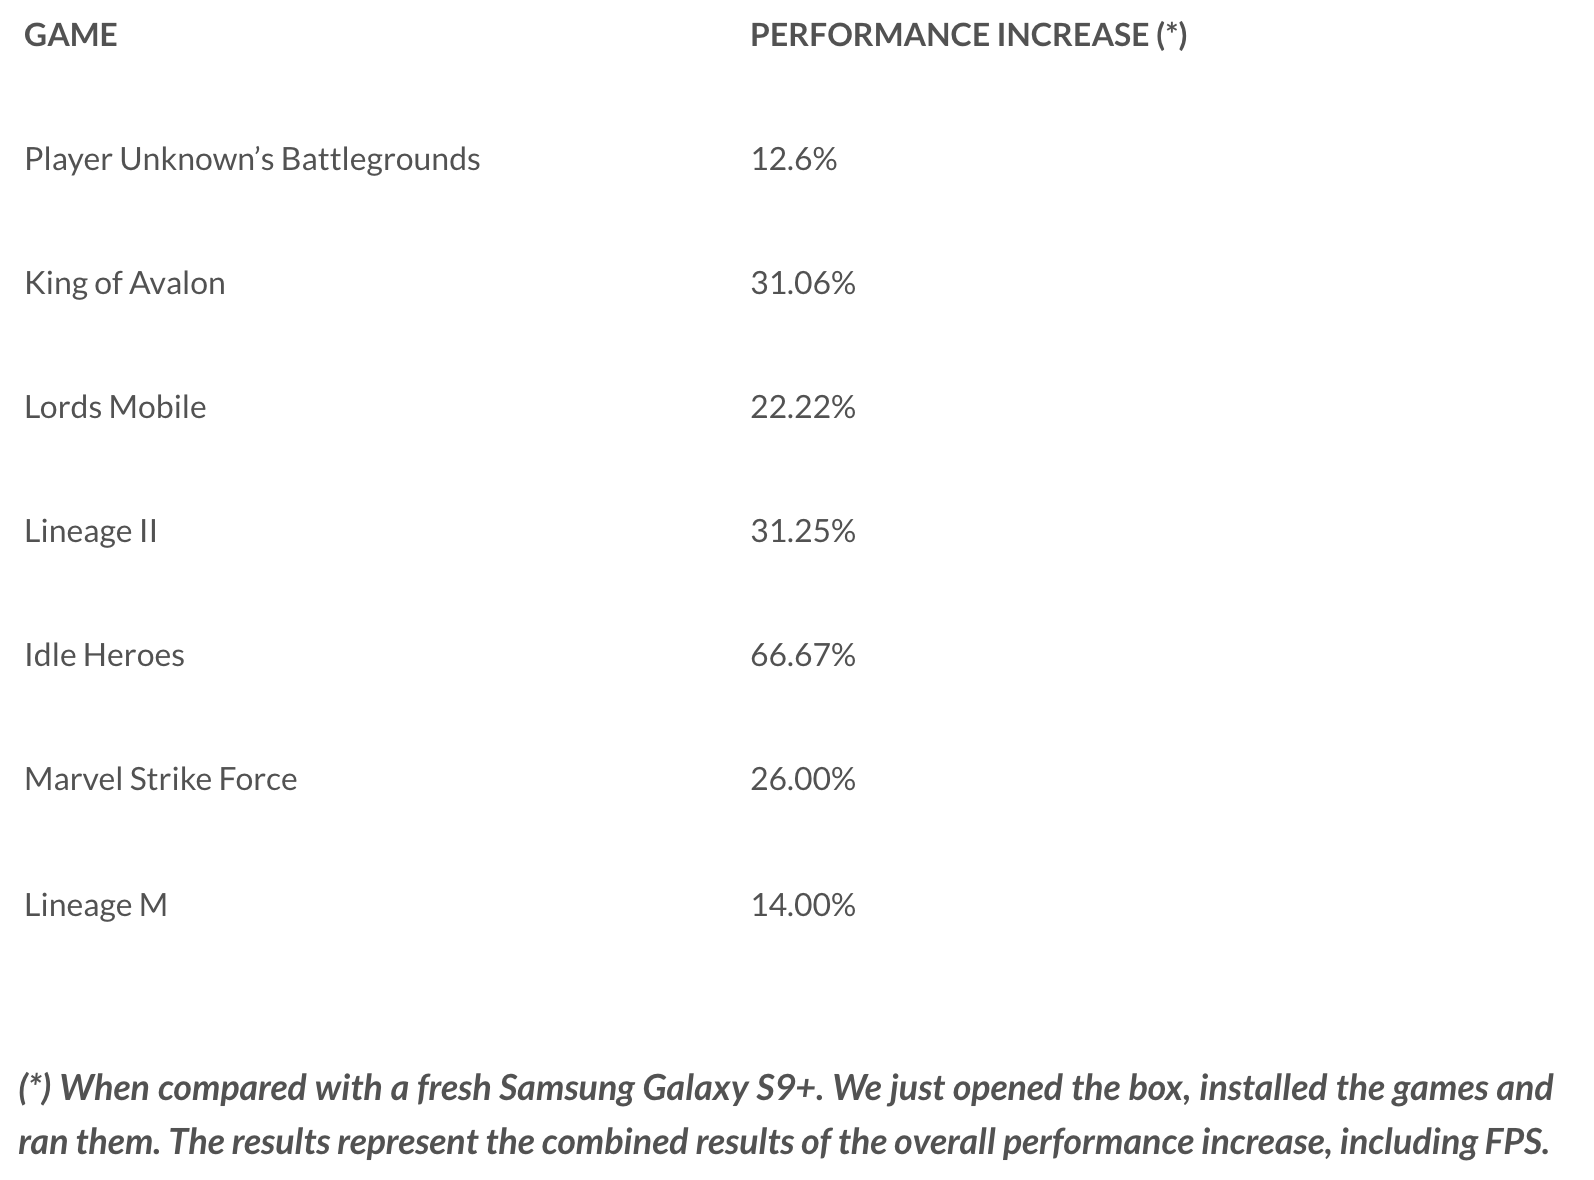Click the Marvel Strike Force game name
The width and height of the screenshot is (1594, 1180).
click(x=161, y=779)
